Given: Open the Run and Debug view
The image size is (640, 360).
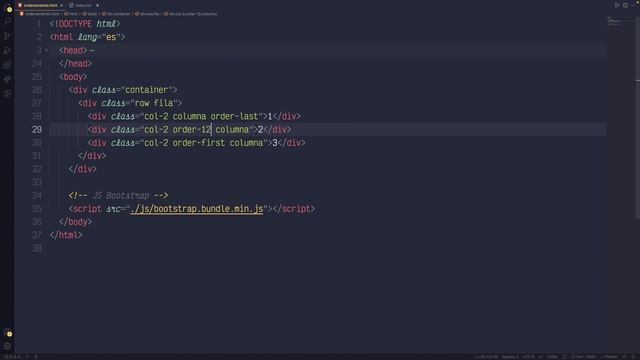Looking at the screenshot, I should point(7,51).
